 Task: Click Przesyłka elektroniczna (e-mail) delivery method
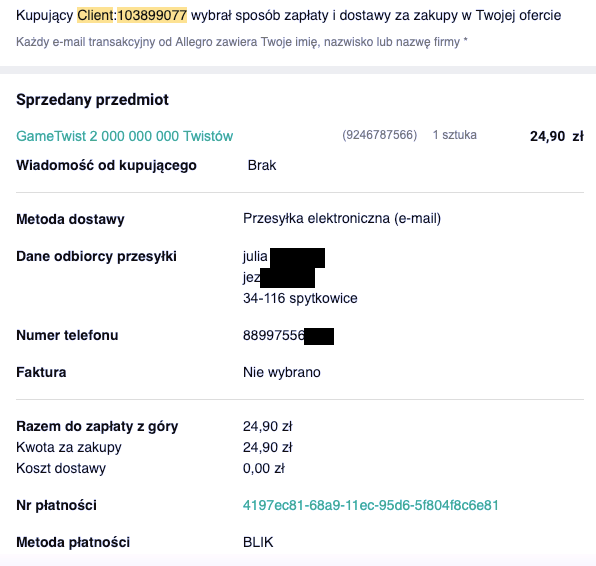click(x=342, y=219)
